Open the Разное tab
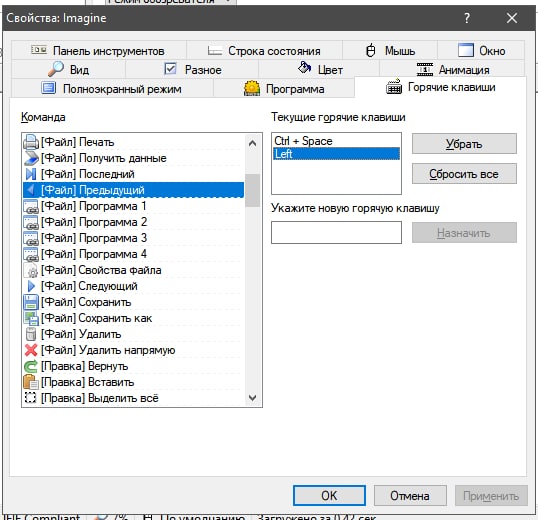538x520 pixels. click(x=192, y=70)
